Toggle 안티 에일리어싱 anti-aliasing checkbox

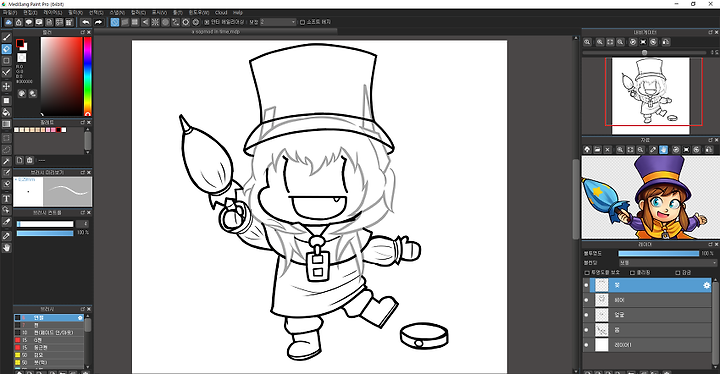[207, 22]
